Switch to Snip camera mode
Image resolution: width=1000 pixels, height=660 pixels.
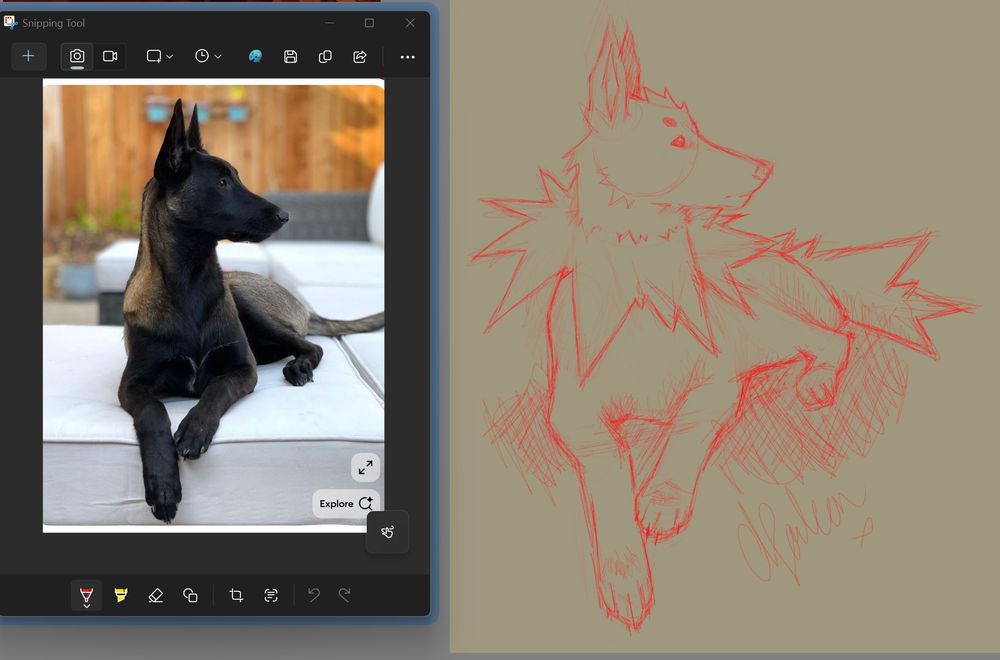click(77, 56)
